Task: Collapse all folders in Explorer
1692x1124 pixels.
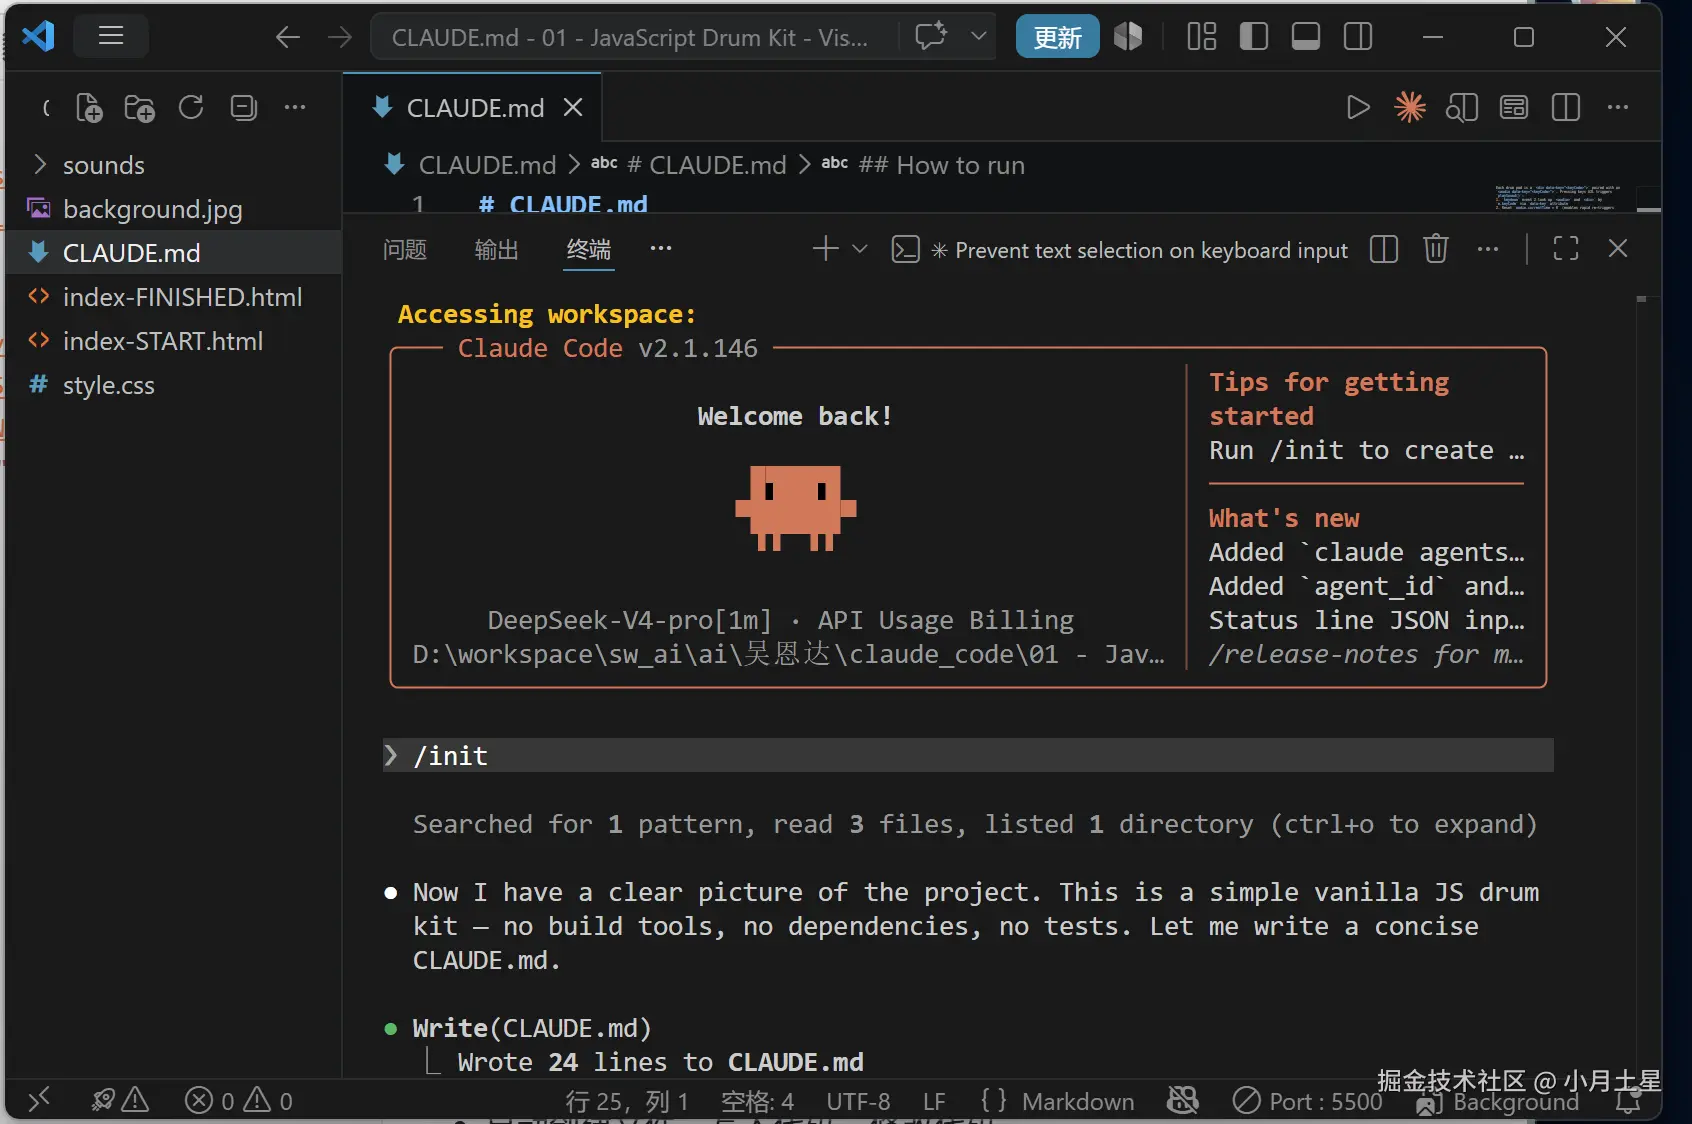Action: point(243,107)
